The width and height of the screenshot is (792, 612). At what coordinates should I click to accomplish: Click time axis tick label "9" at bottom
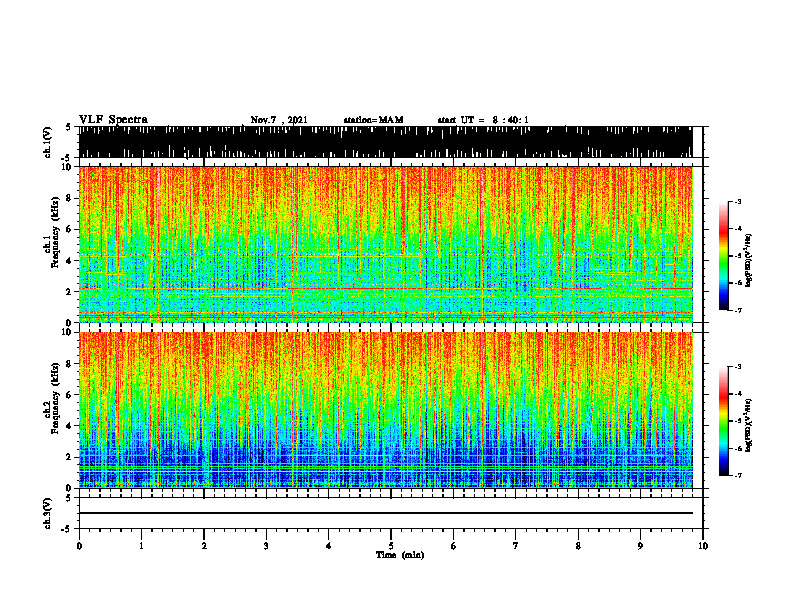[640, 546]
